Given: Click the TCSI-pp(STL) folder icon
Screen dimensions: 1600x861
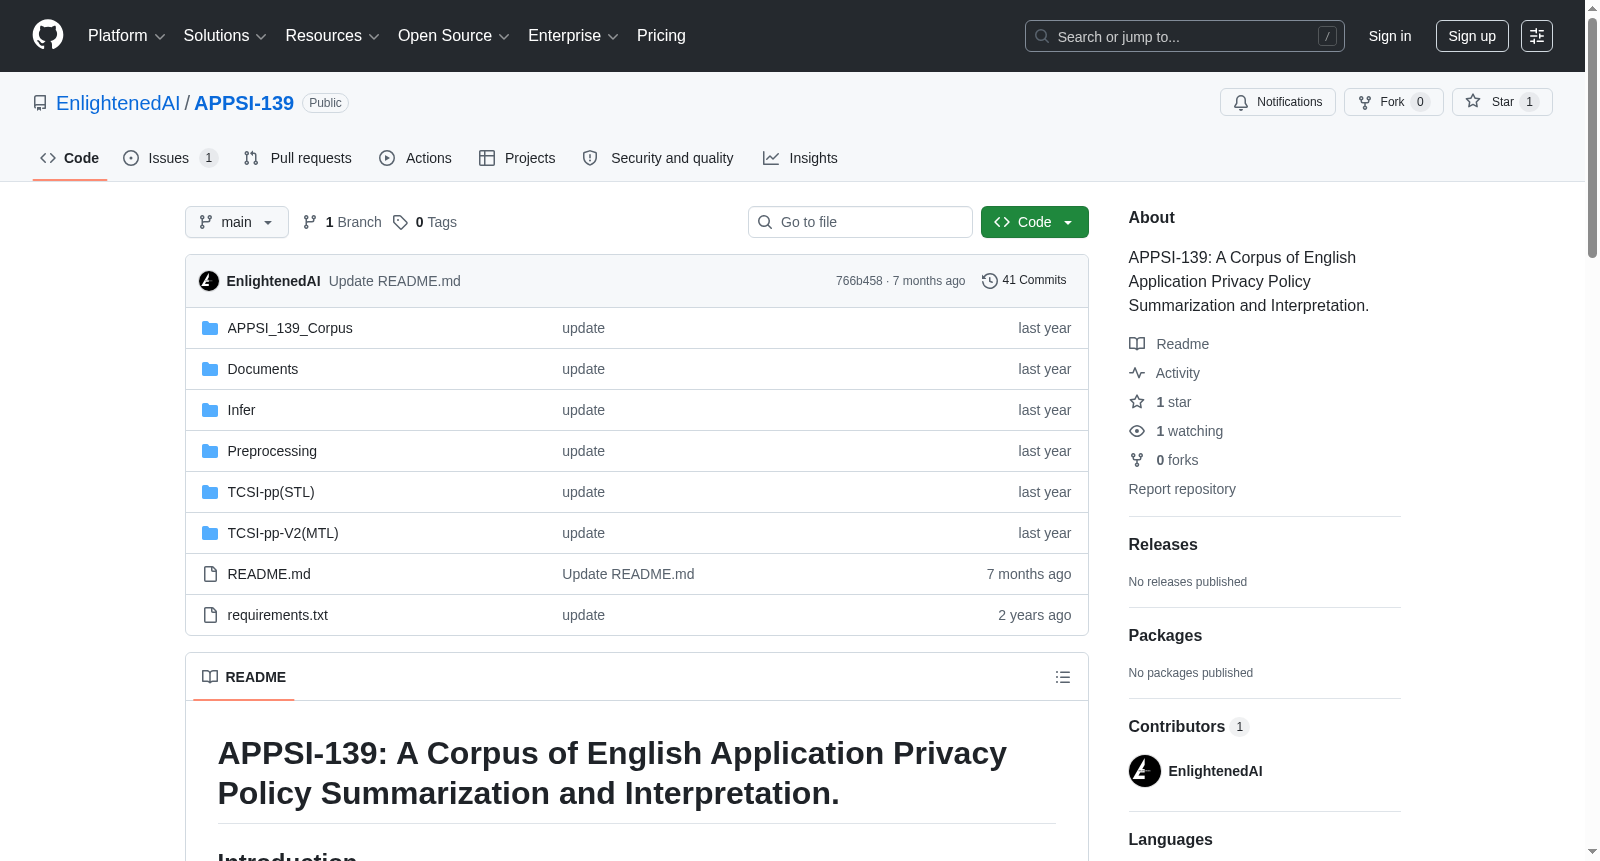Looking at the screenshot, I should pos(210,492).
